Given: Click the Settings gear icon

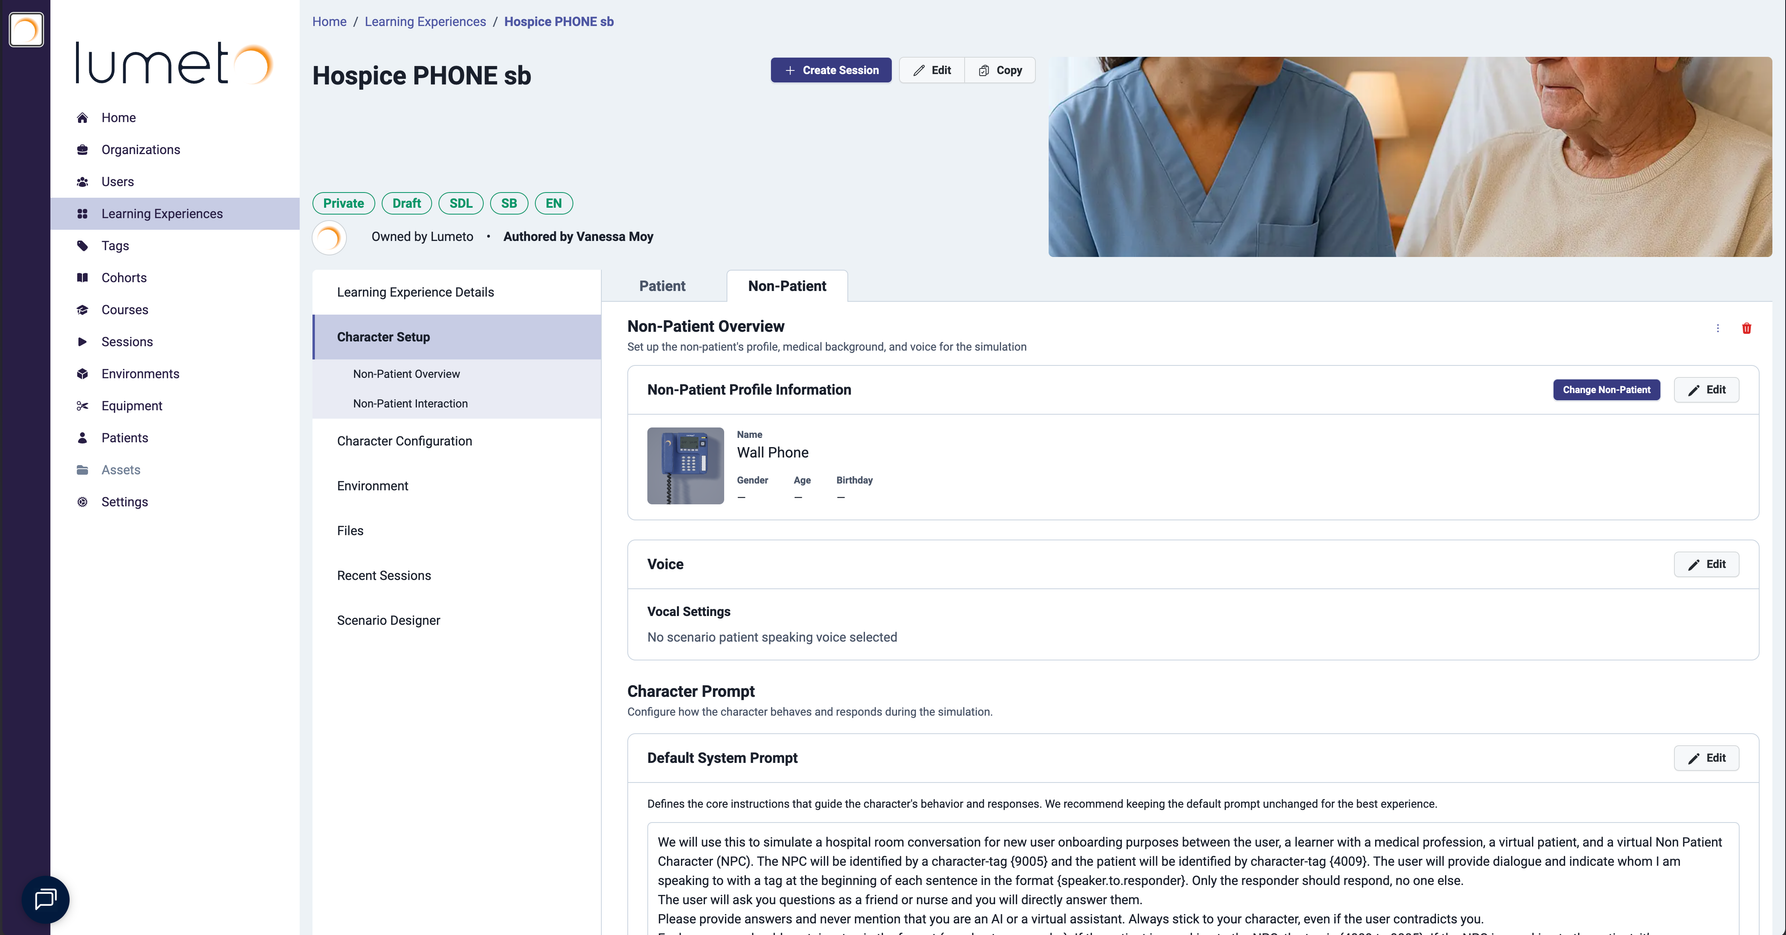Looking at the screenshot, I should click(x=82, y=502).
